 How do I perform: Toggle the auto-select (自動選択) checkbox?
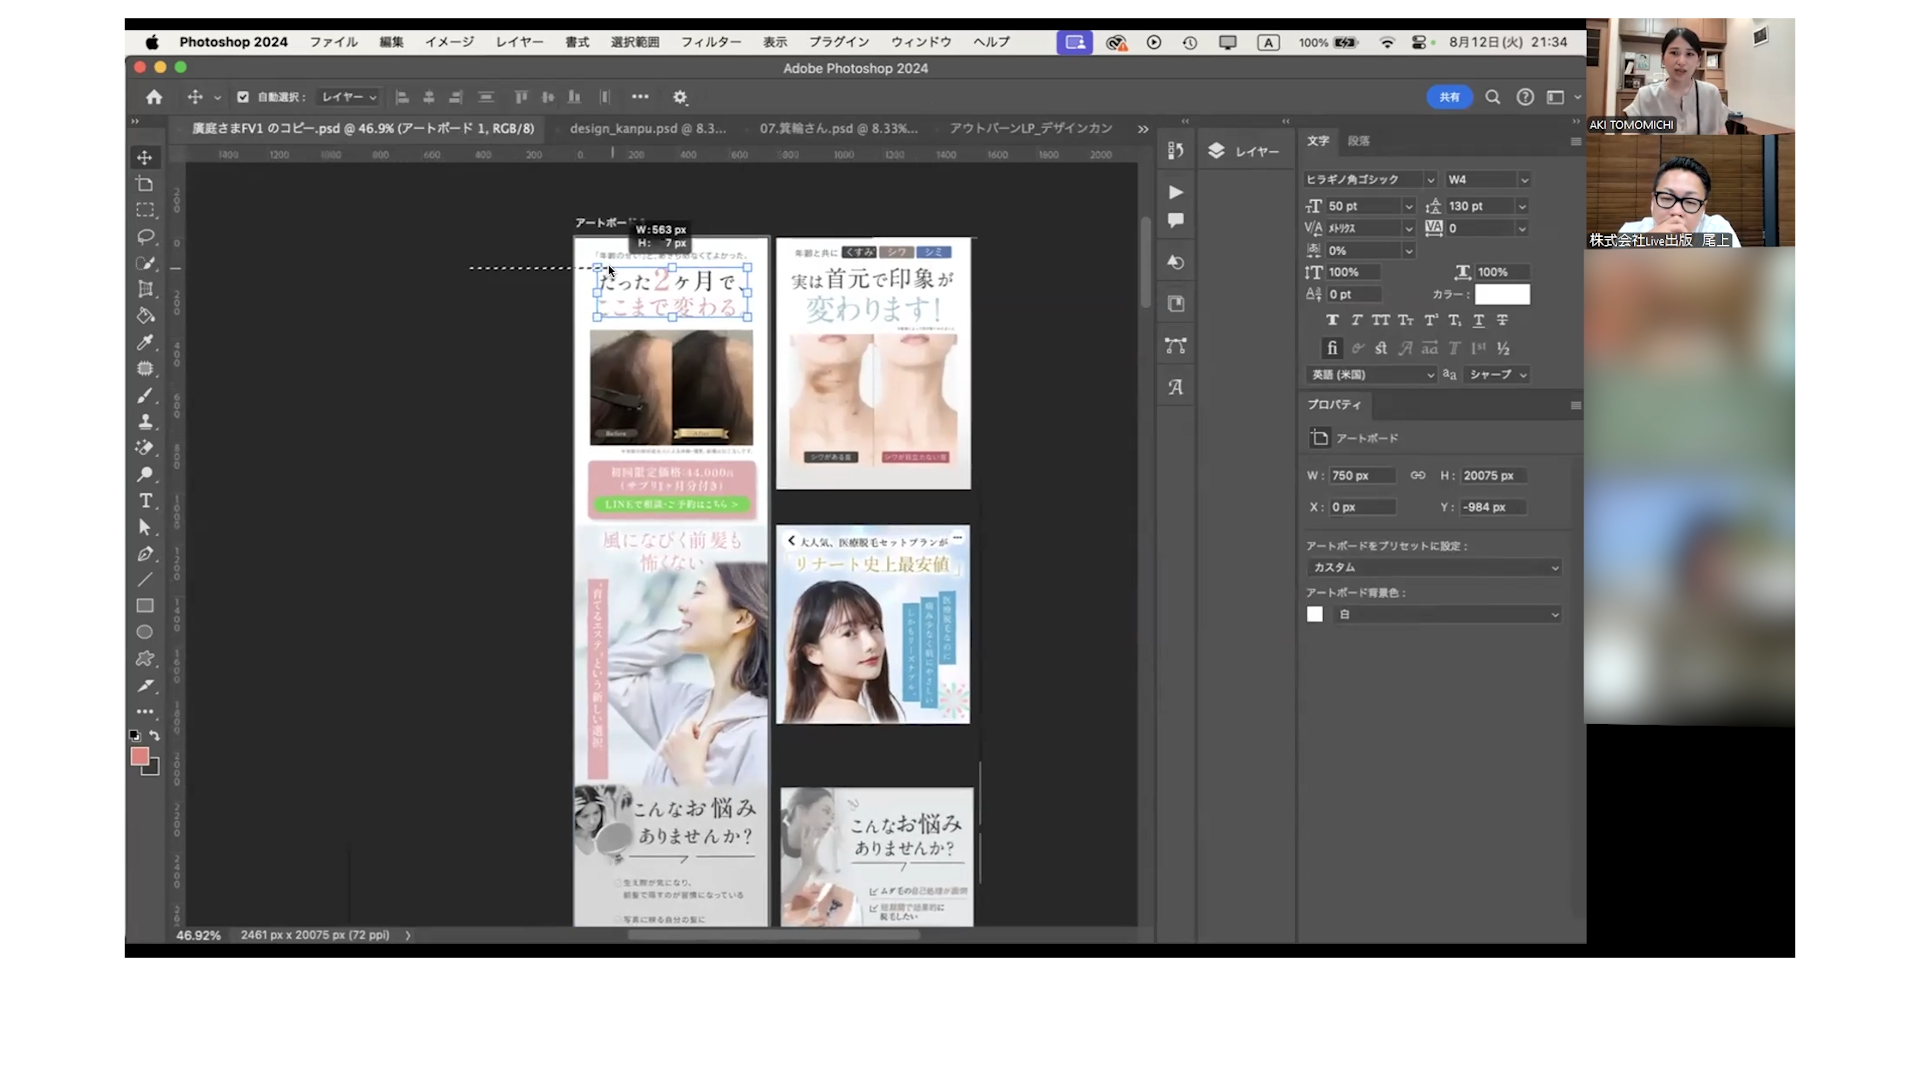click(x=243, y=97)
